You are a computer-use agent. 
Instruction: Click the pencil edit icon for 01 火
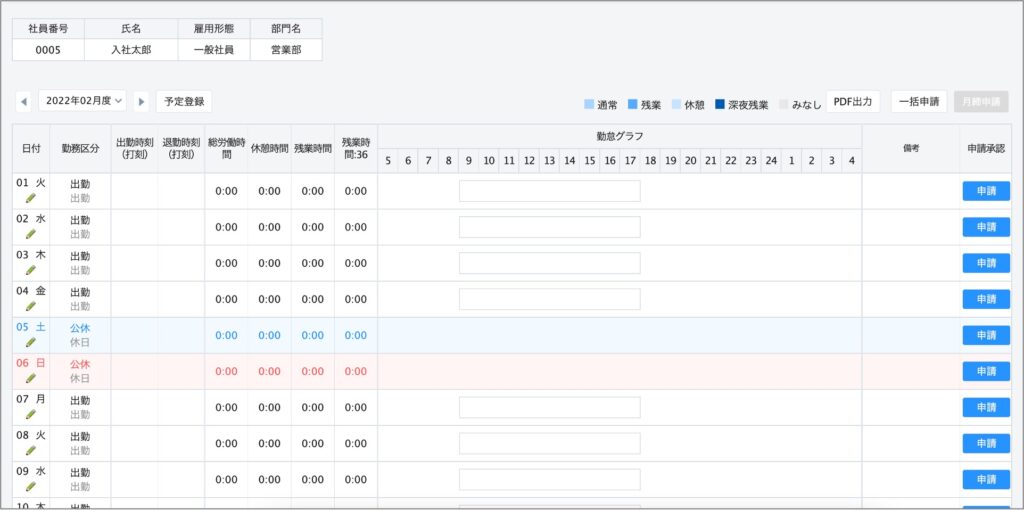click(x=31, y=198)
